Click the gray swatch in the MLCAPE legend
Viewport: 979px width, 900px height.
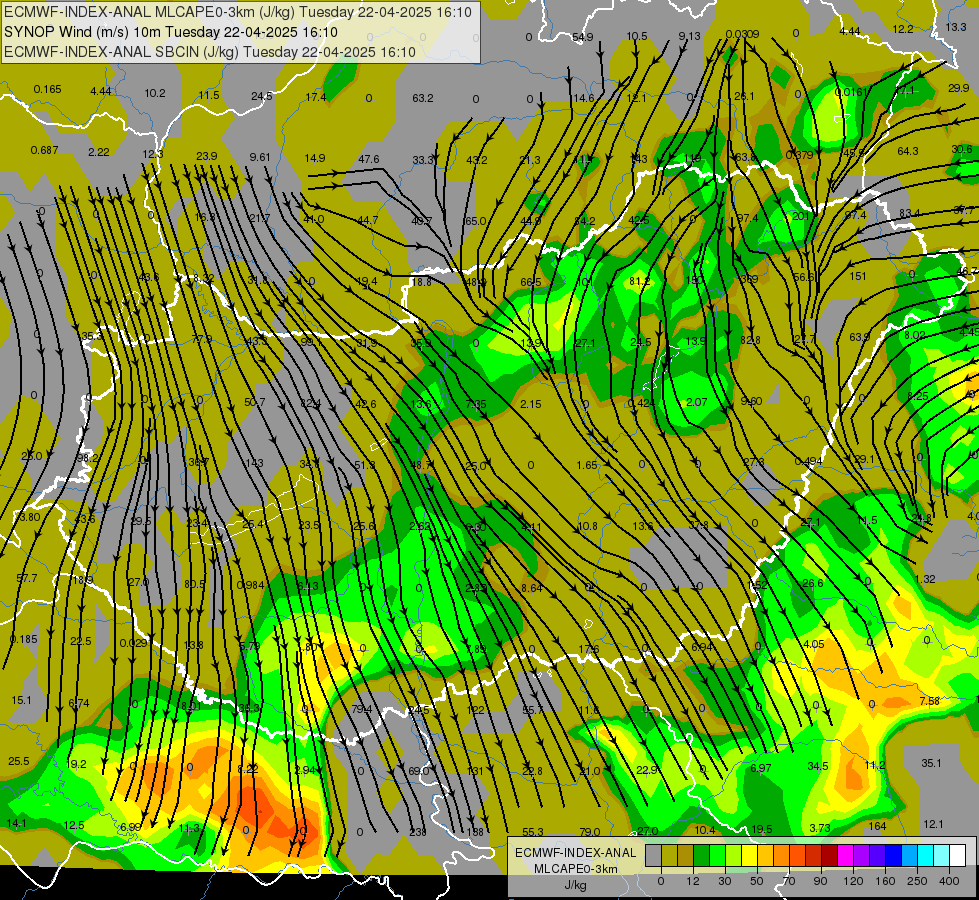coord(654,855)
